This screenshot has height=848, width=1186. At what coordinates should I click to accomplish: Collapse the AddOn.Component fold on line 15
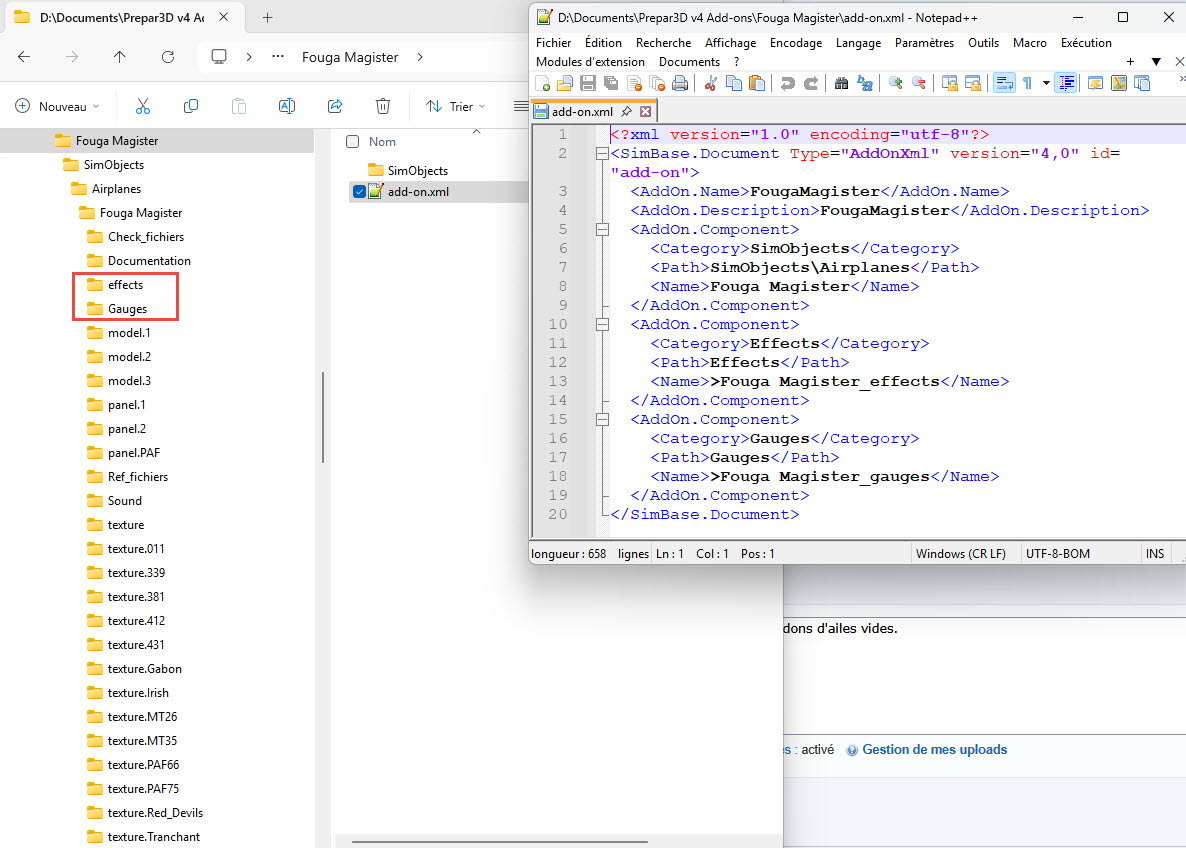click(x=602, y=419)
